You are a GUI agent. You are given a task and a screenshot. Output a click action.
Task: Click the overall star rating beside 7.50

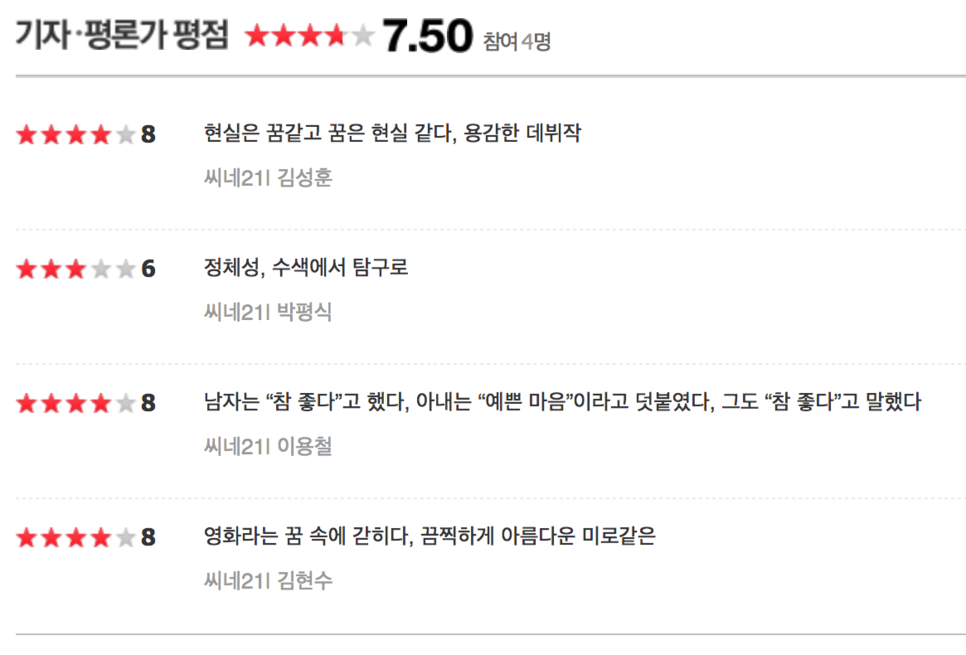(309, 36)
